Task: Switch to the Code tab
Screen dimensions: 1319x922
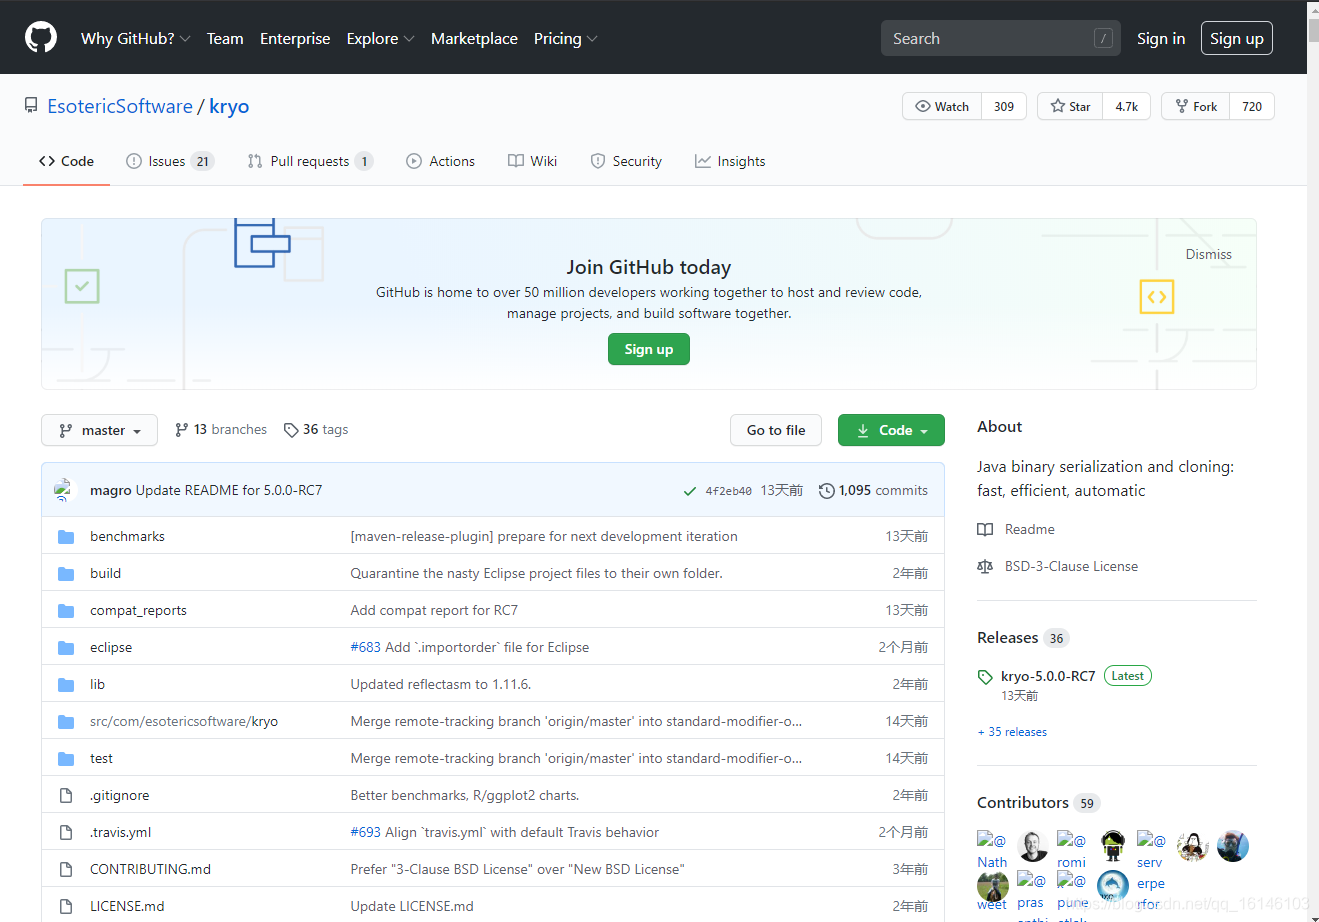Action: (66, 161)
